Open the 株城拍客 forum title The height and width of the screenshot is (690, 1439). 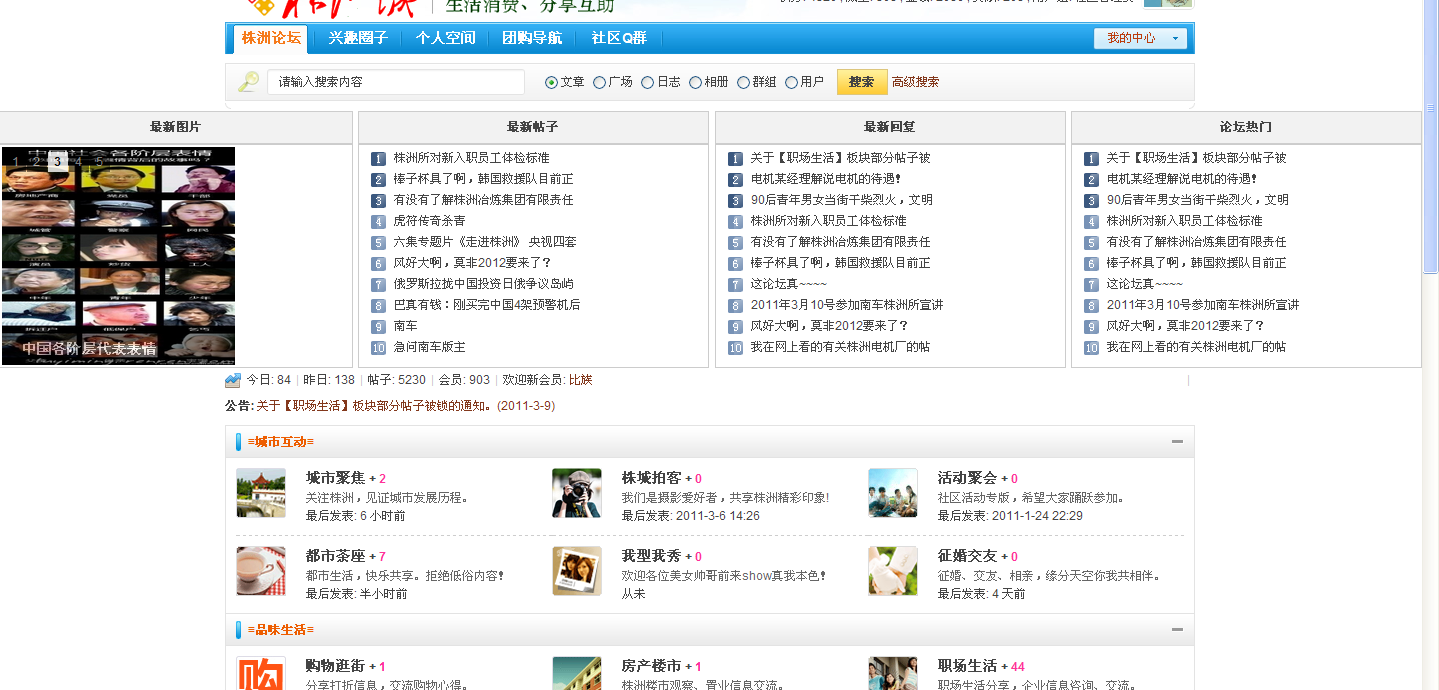tap(652, 478)
